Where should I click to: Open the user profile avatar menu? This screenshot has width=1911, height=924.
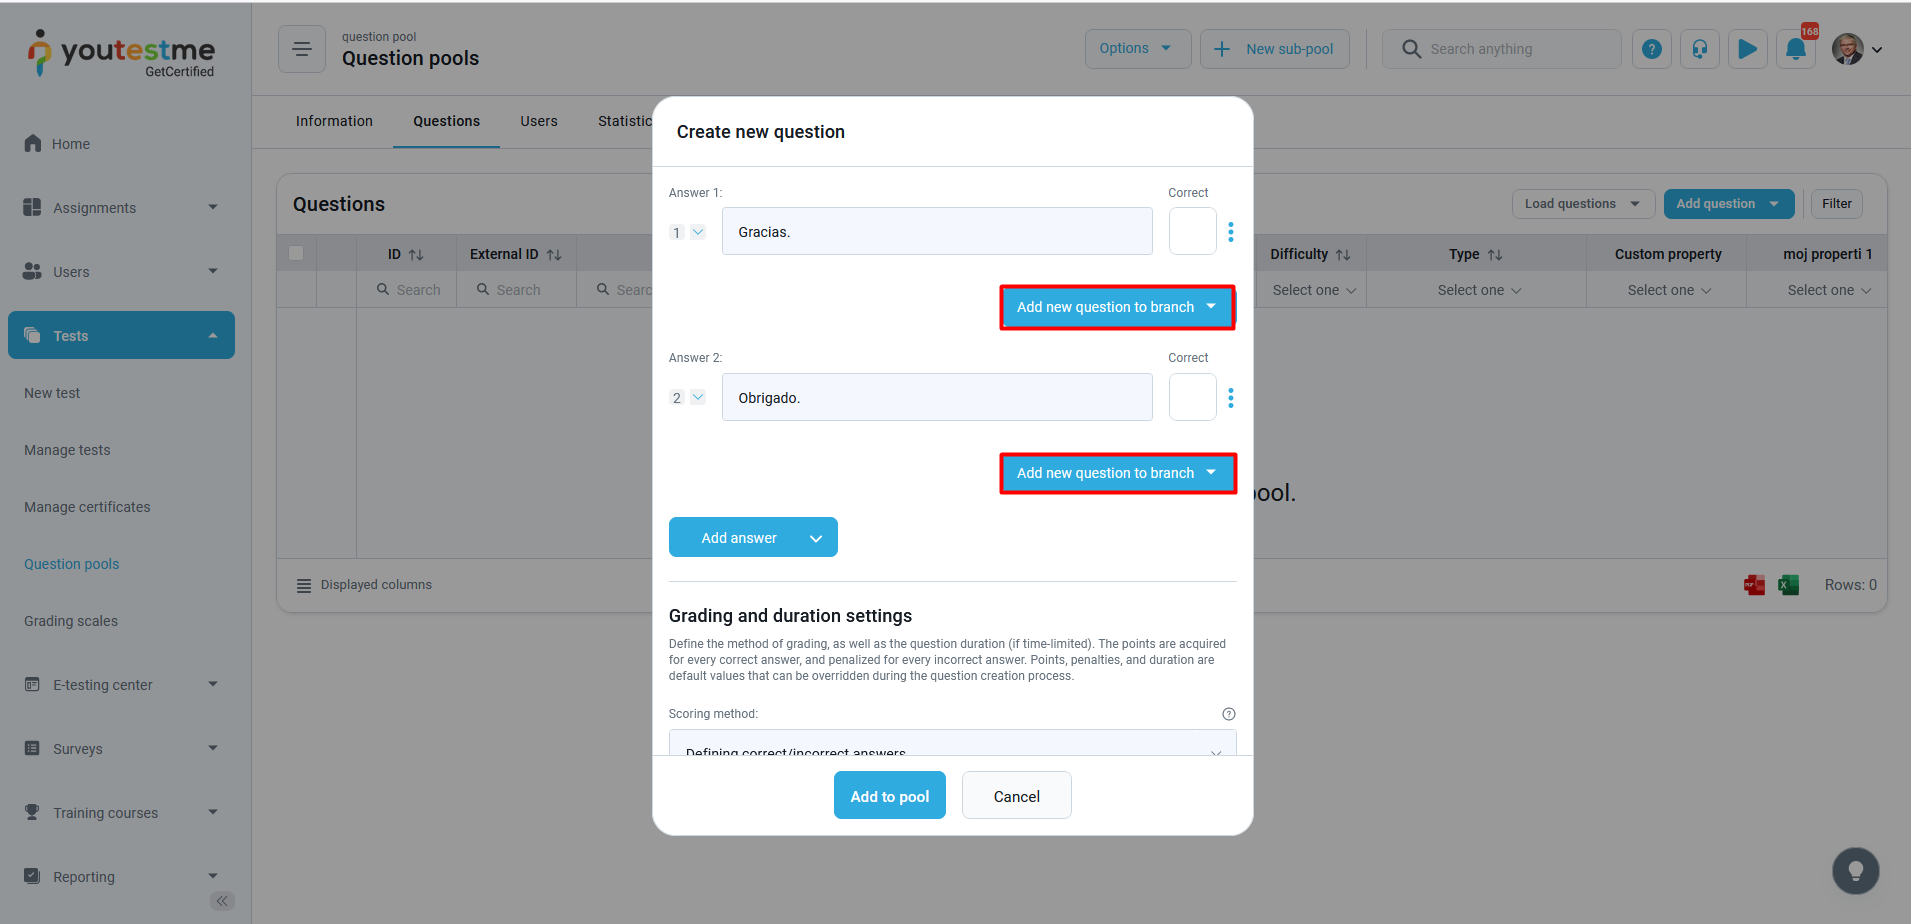(x=1856, y=49)
